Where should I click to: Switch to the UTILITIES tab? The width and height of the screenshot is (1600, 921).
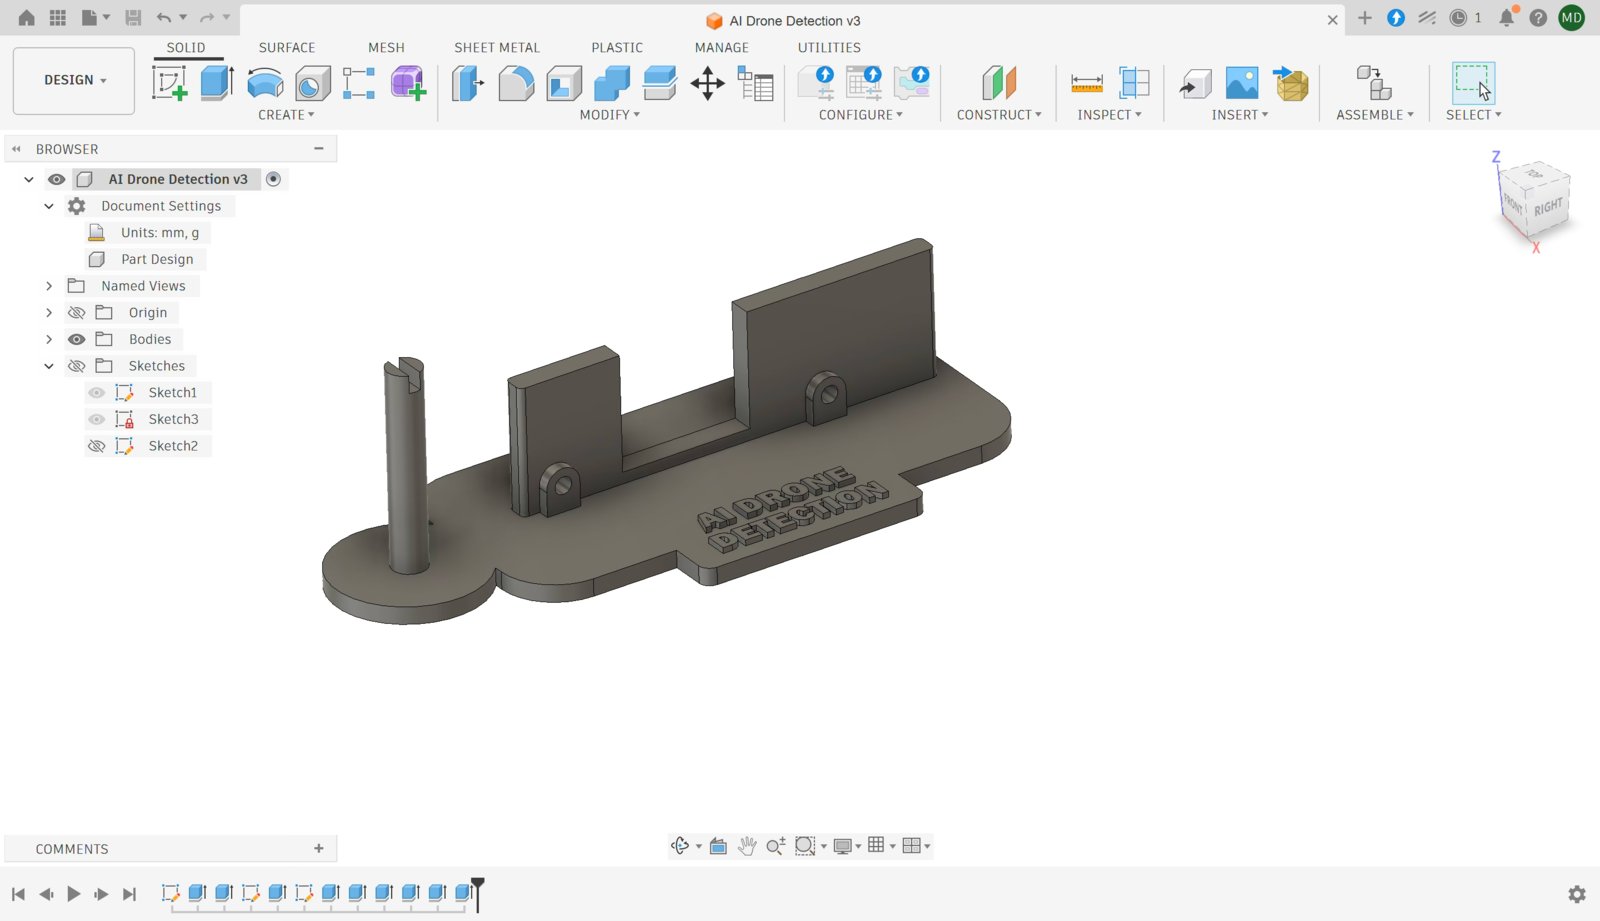point(829,47)
